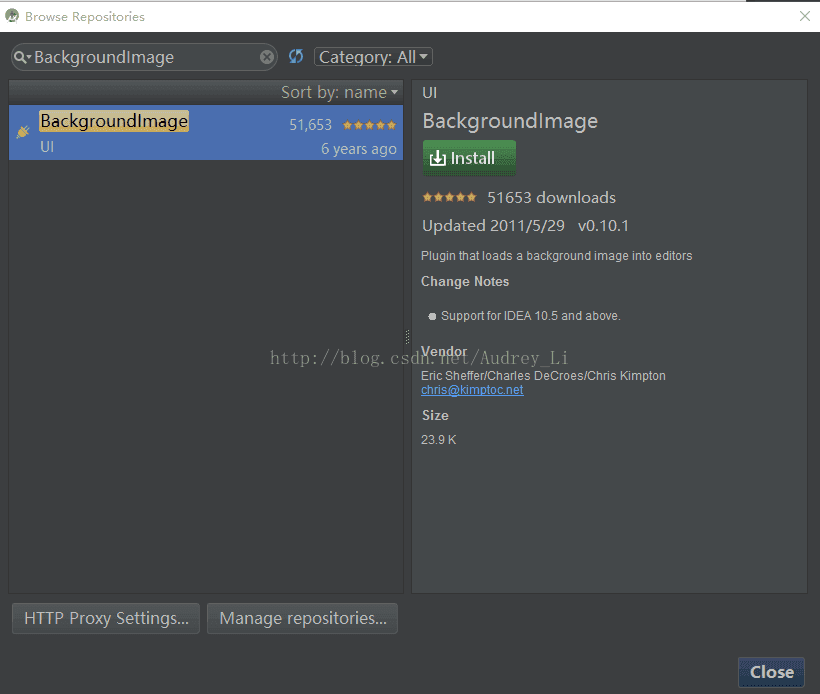Open Manage repositories dialog
This screenshot has height=694, width=820.
point(302,618)
